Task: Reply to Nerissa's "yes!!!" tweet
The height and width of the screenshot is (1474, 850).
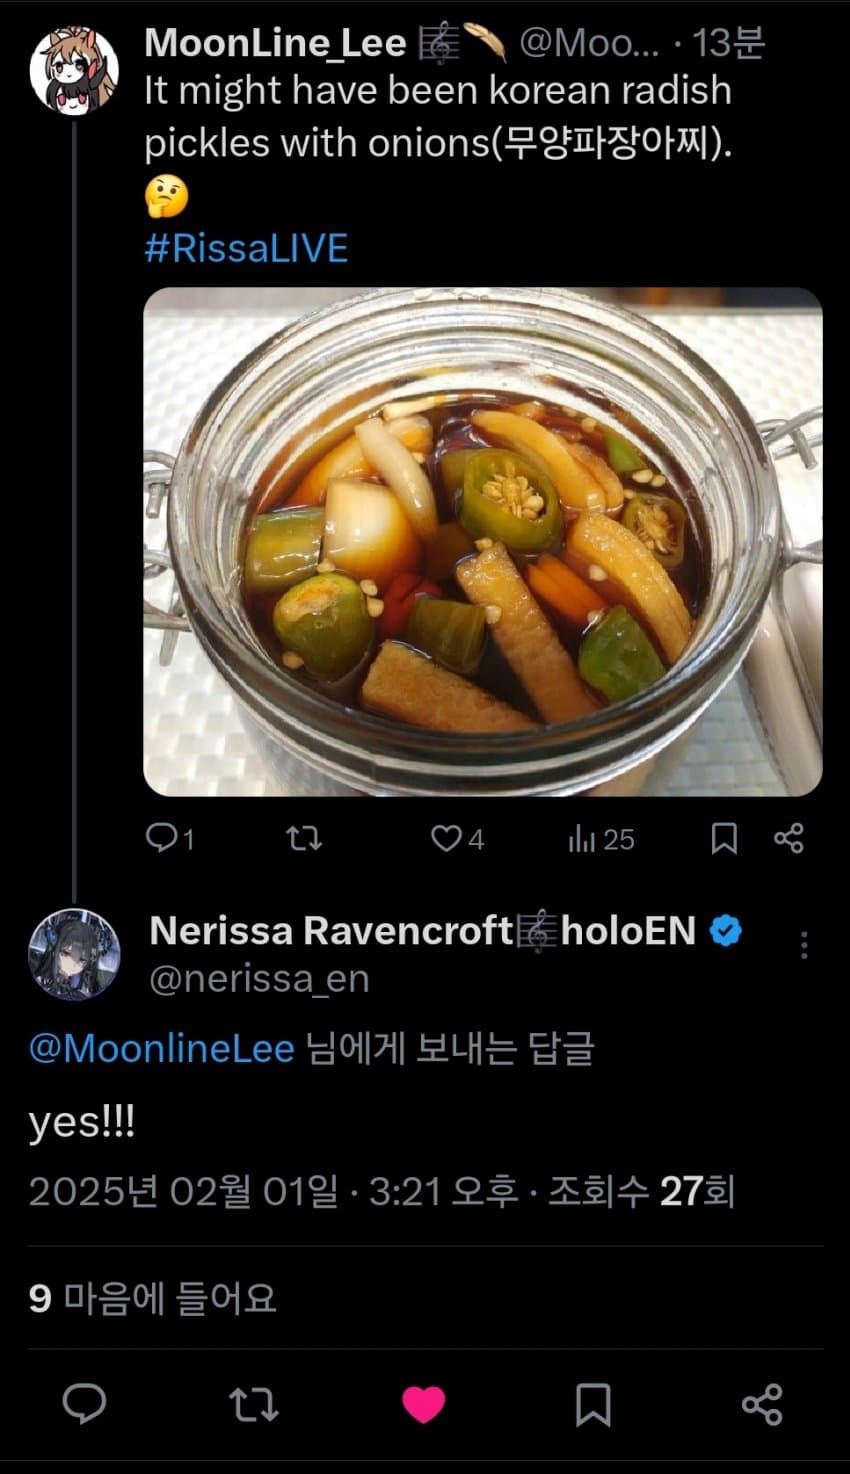Action: [84, 1404]
